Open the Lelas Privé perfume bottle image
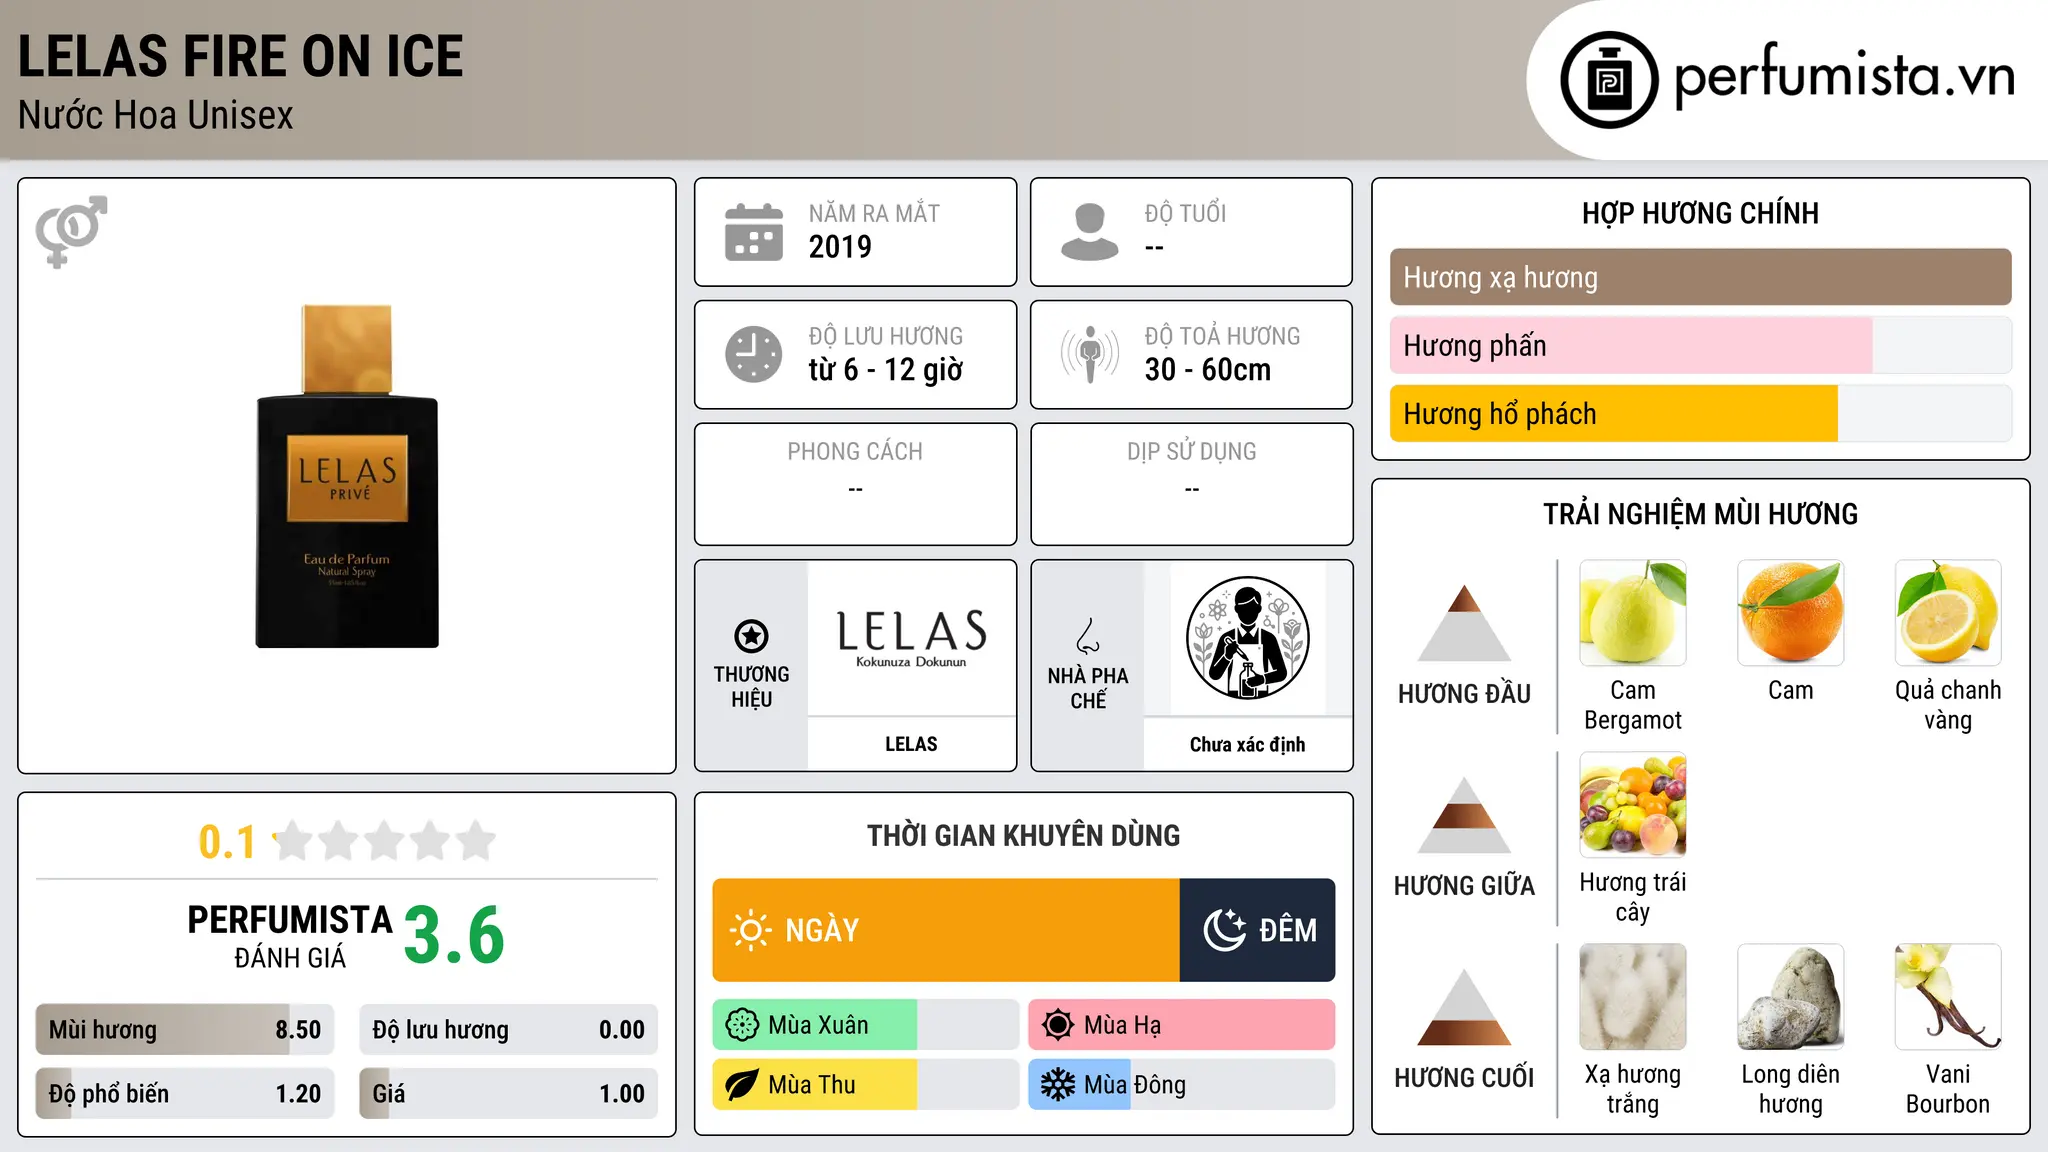Viewport: 2048px width, 1152px height. tap(347, 476)
